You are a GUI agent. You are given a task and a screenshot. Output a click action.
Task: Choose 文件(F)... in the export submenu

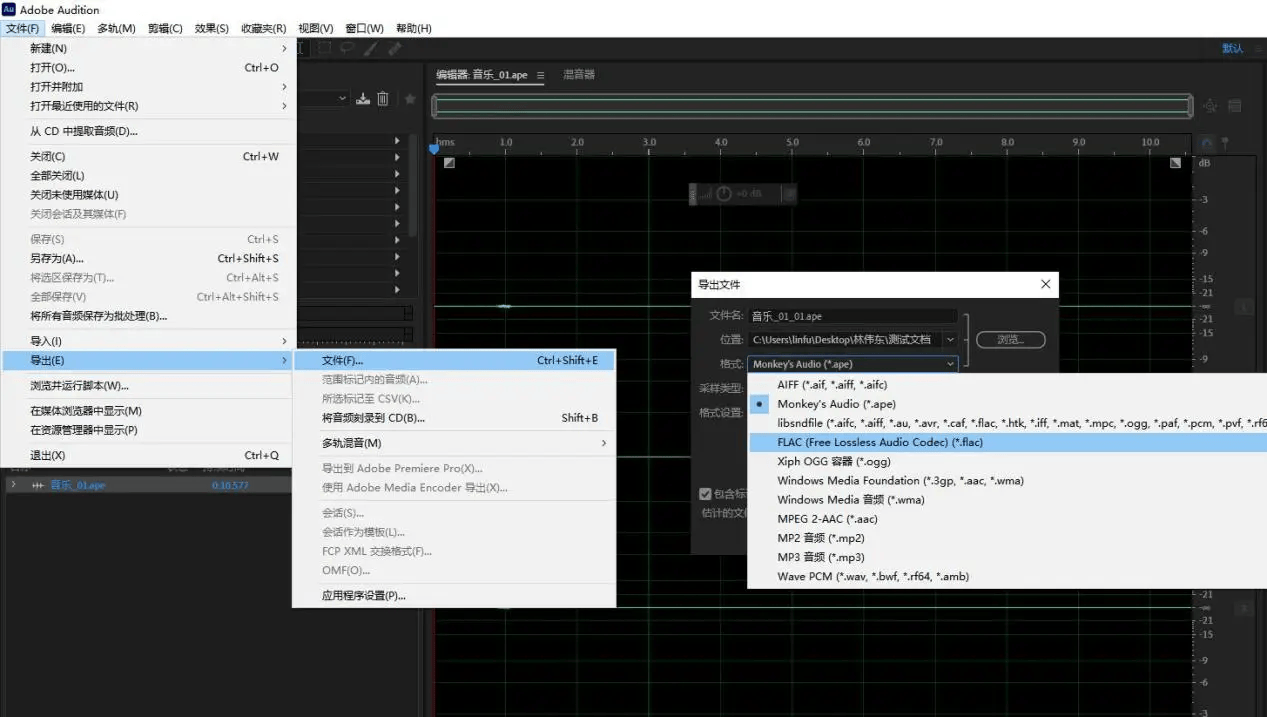453,360
